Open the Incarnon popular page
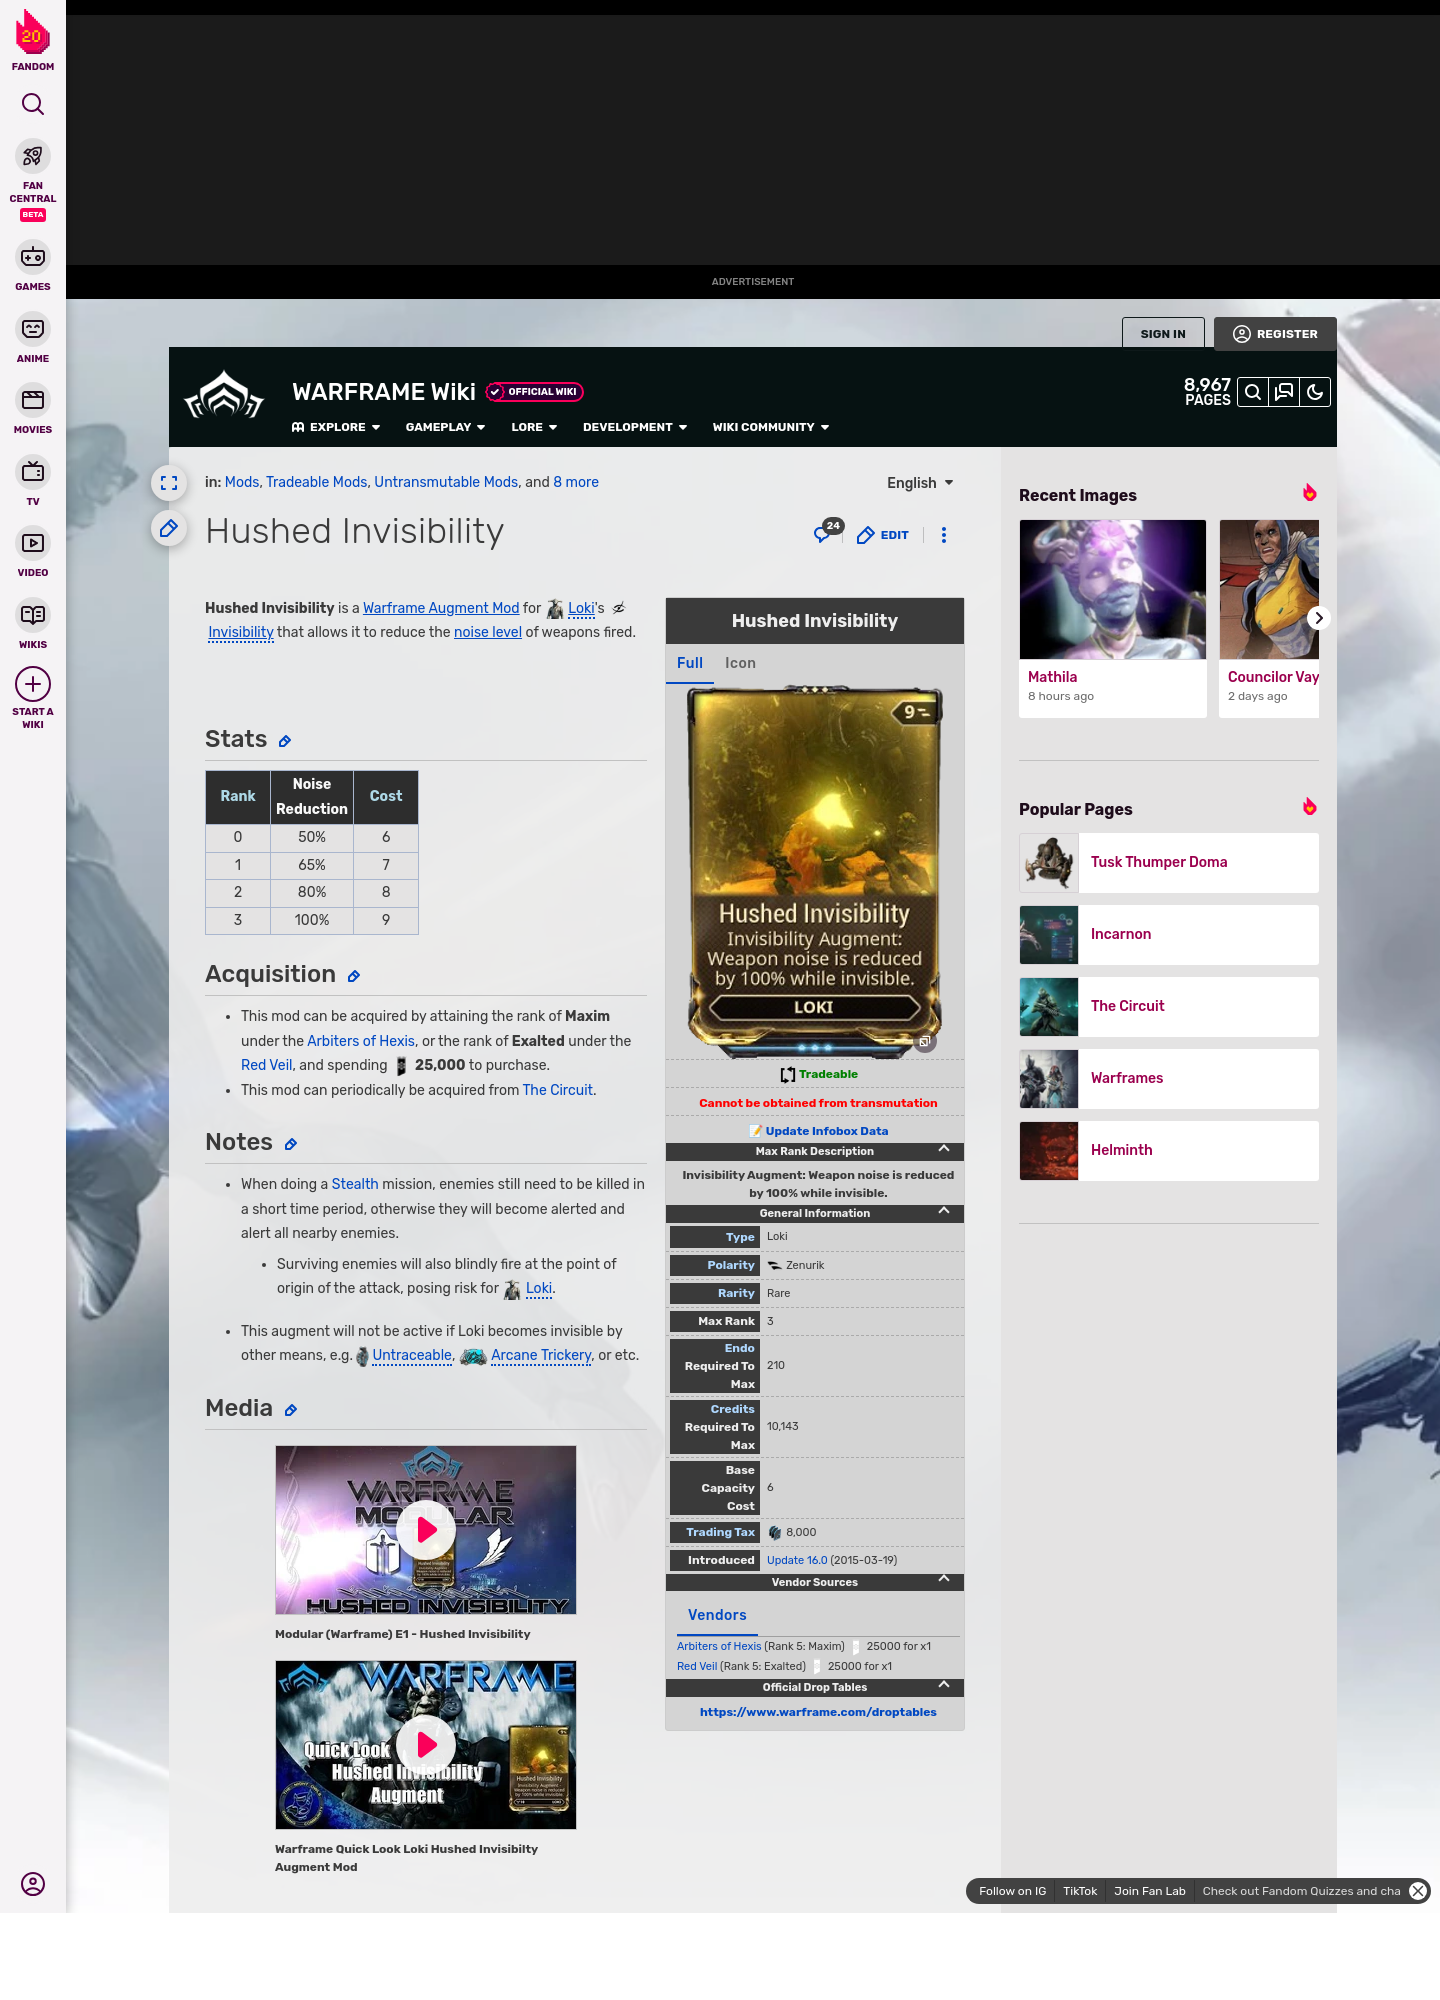 tap(1169, 935)
